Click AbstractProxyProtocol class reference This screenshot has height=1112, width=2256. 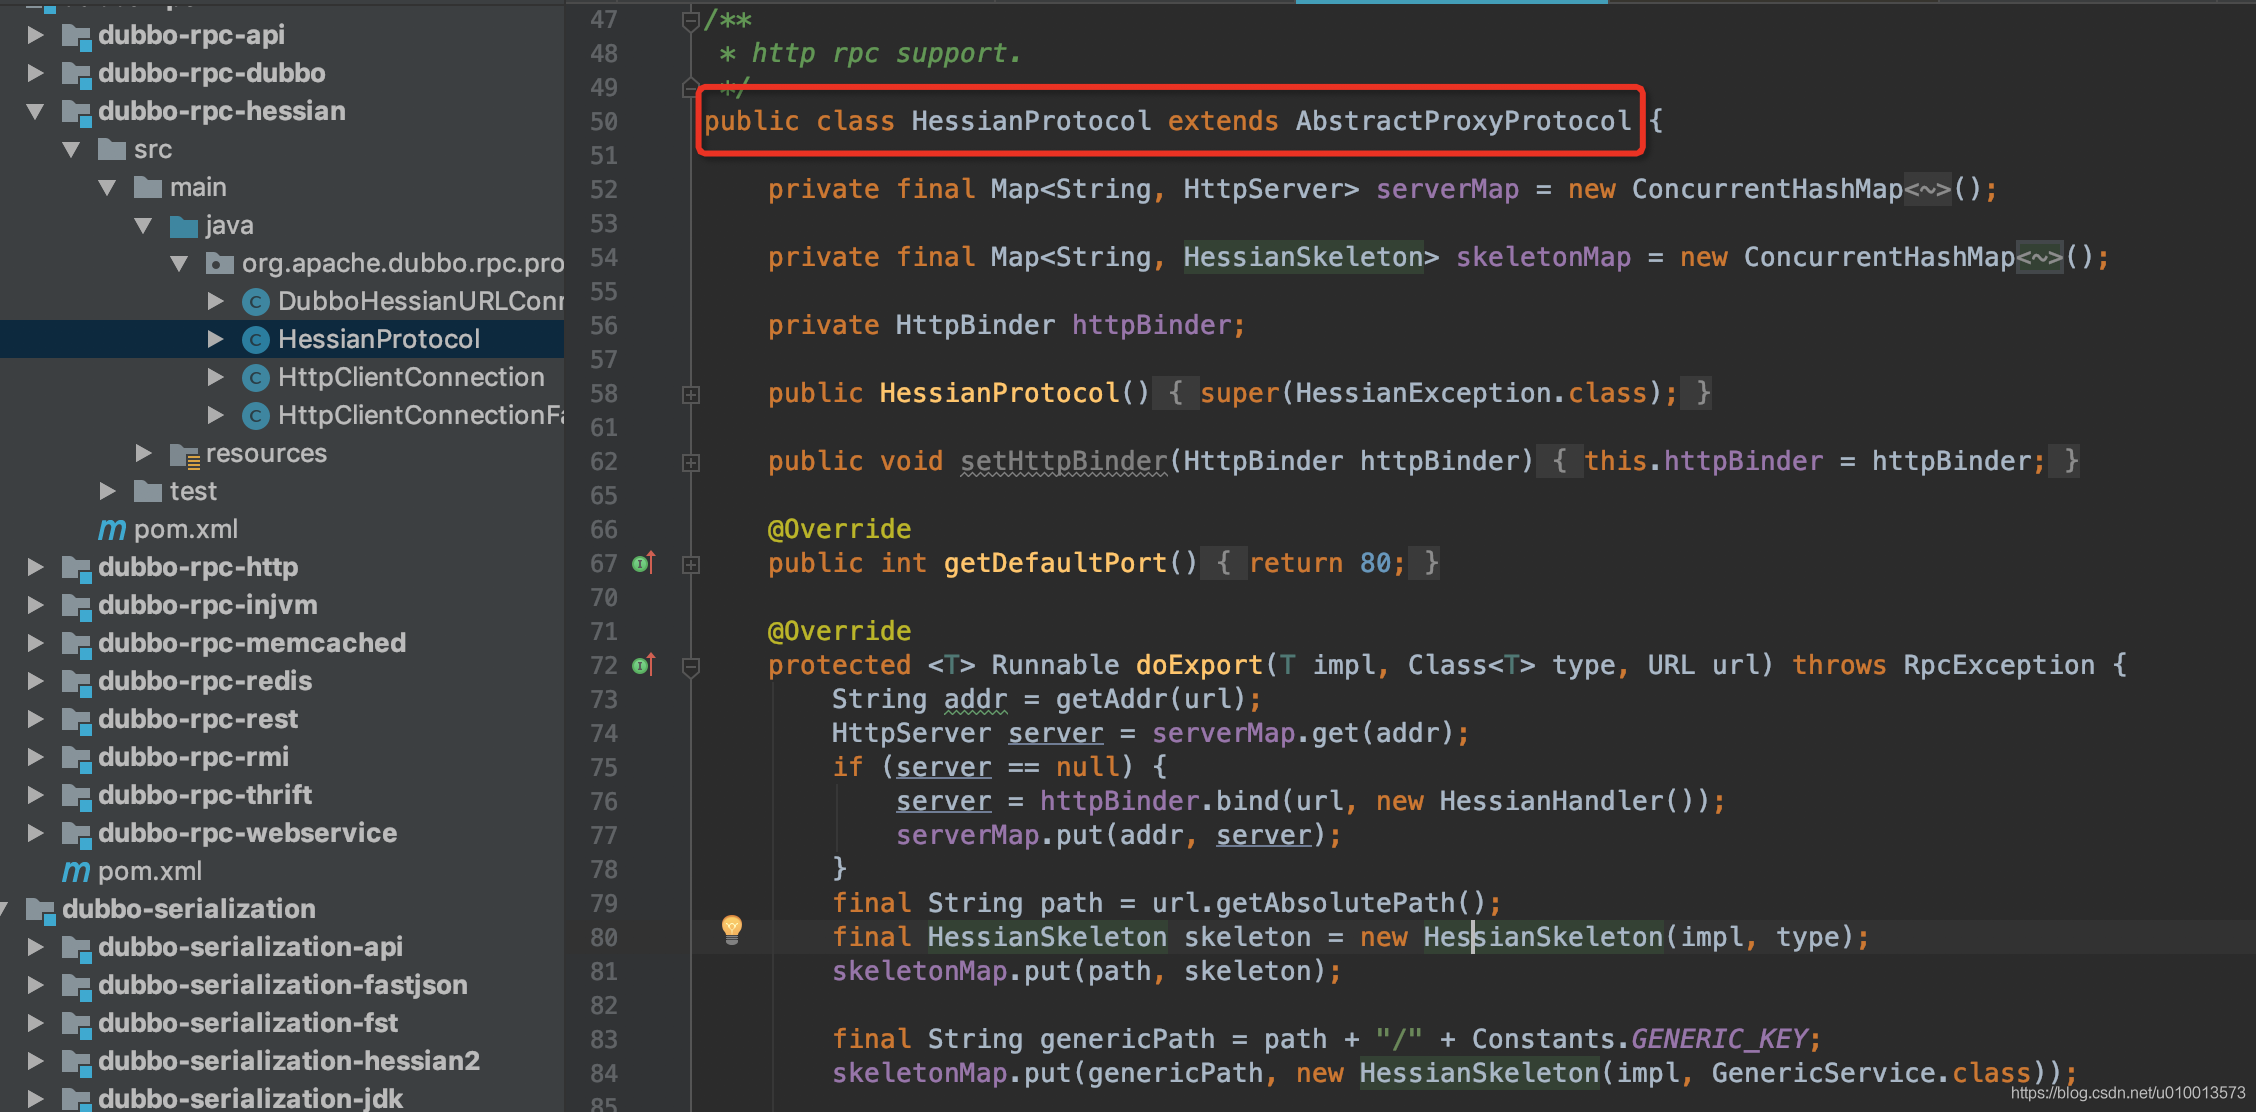(x=1462, y=121)
